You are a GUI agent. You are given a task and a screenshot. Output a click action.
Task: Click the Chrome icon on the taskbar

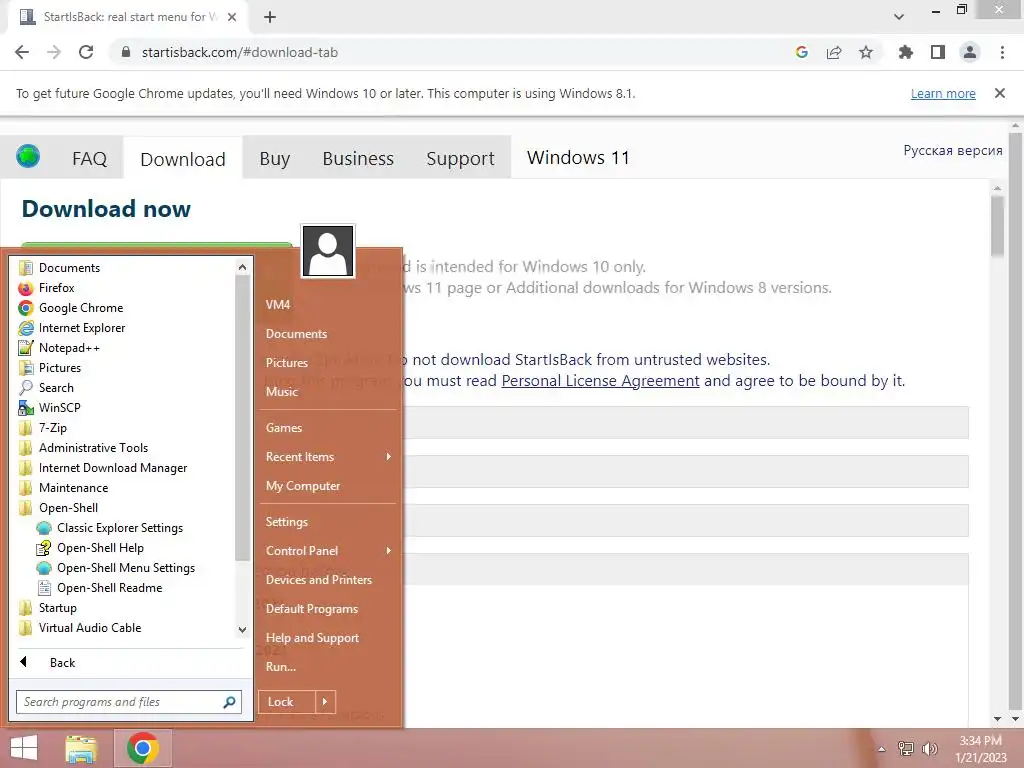(143, 748)
